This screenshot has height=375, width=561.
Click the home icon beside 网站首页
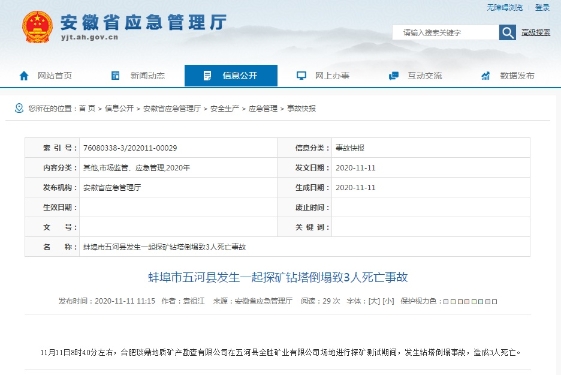(24, 76)
